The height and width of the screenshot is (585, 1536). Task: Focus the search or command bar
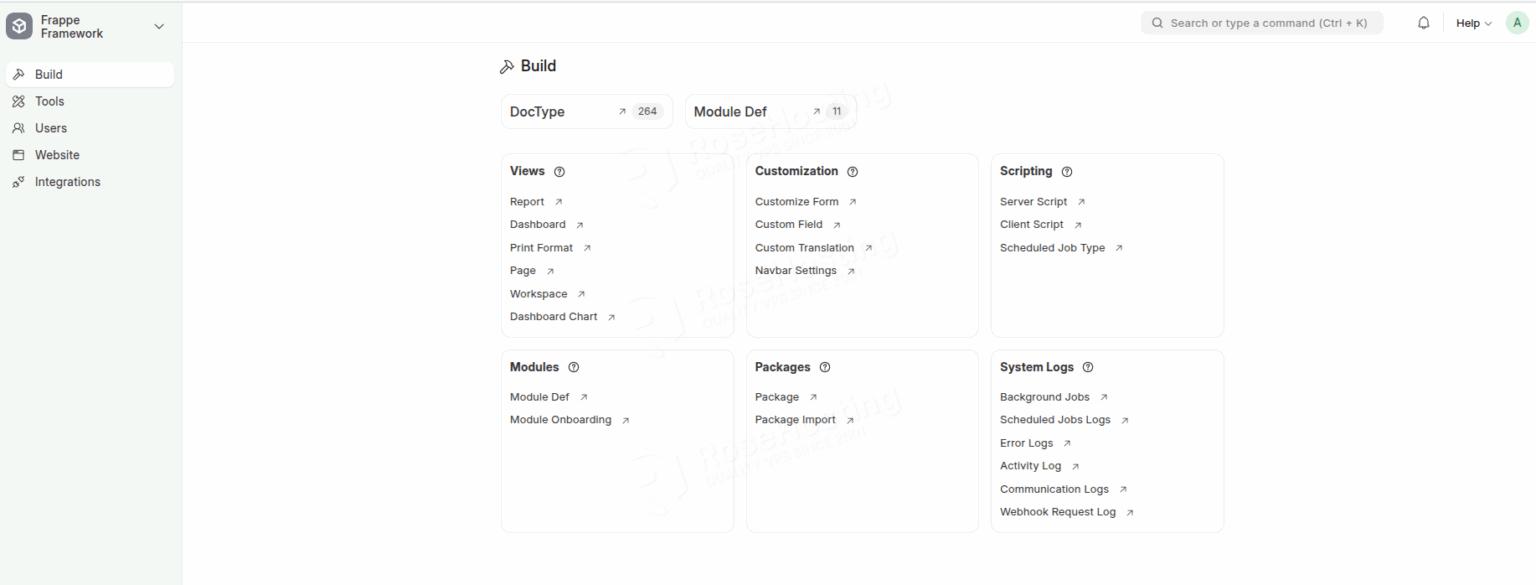click(1262, 23)
